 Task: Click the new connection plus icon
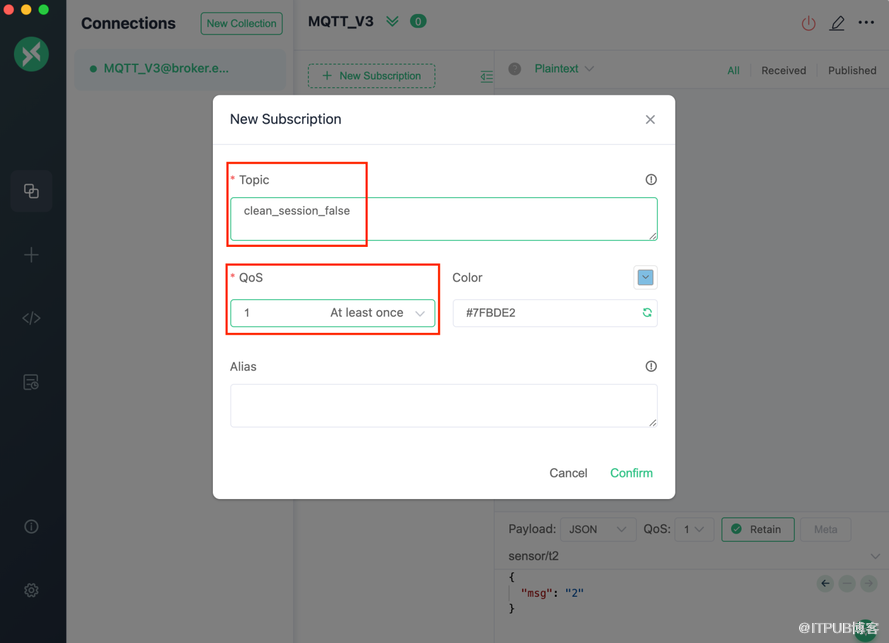(31, 255)
